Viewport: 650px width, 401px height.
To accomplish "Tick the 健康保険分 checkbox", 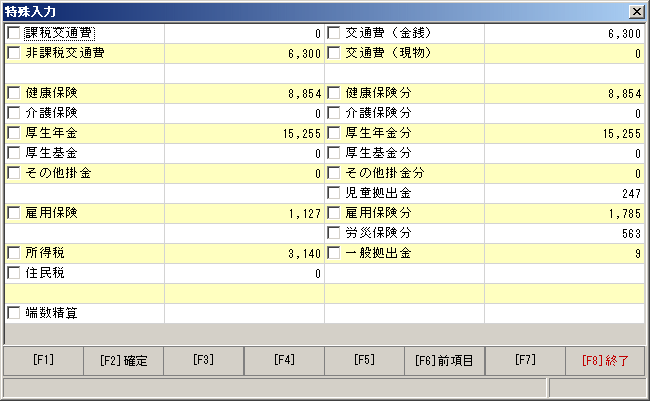I will (x=334, y=92).
